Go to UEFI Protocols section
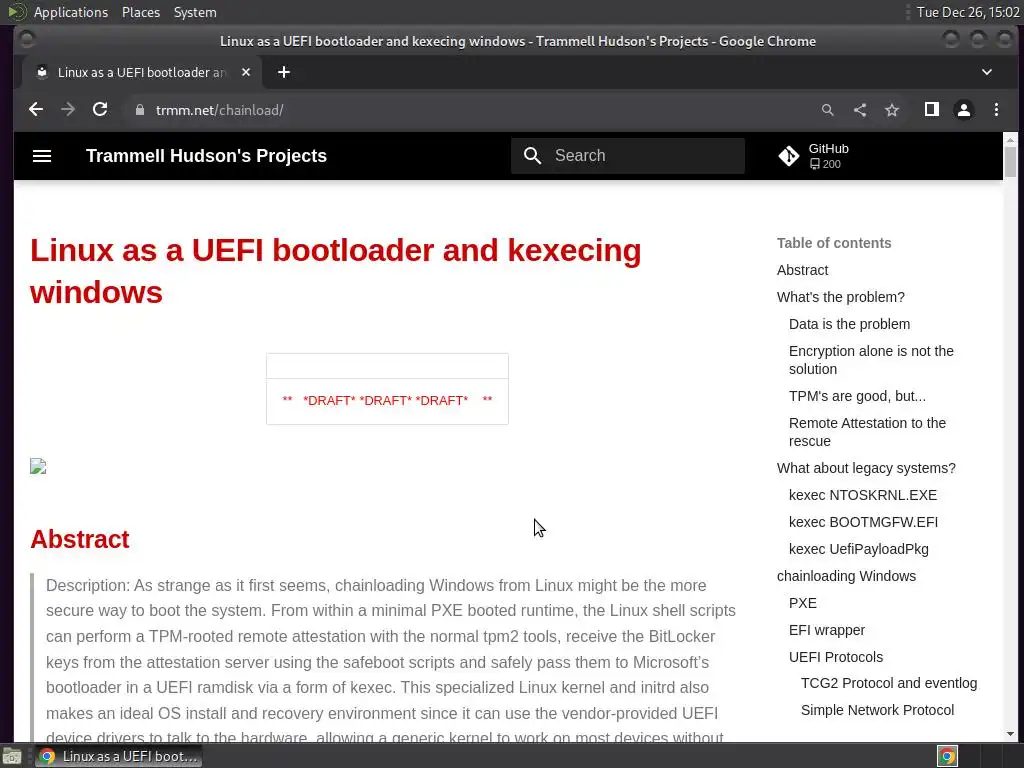 click(x=836, y=657)
